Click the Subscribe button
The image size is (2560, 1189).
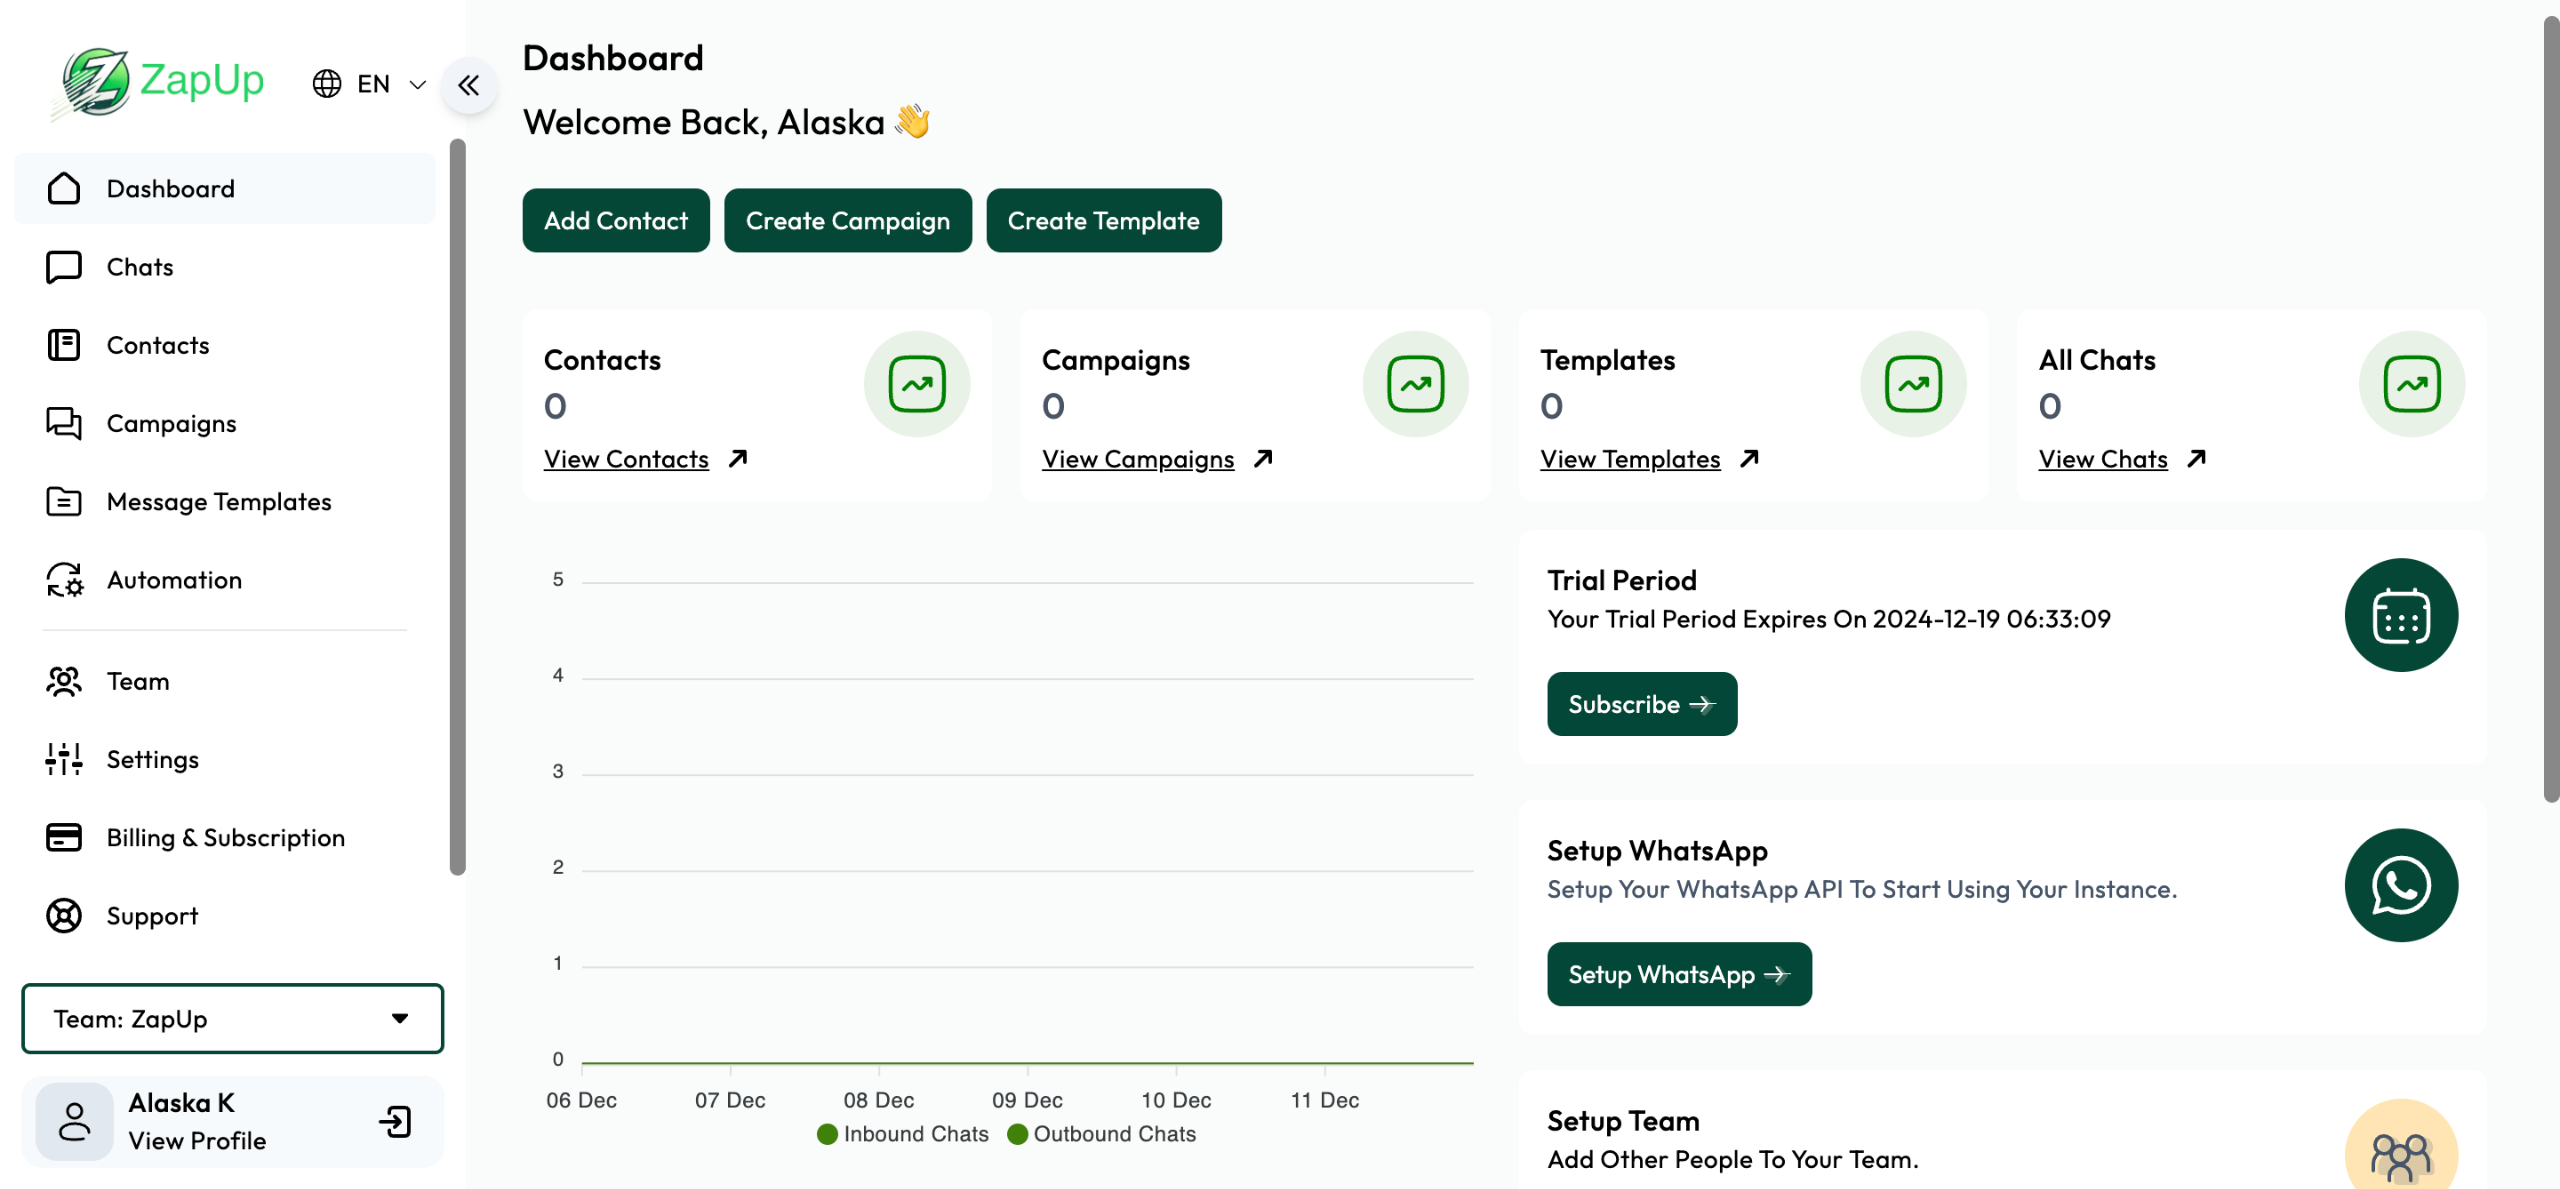[1641, 704]
